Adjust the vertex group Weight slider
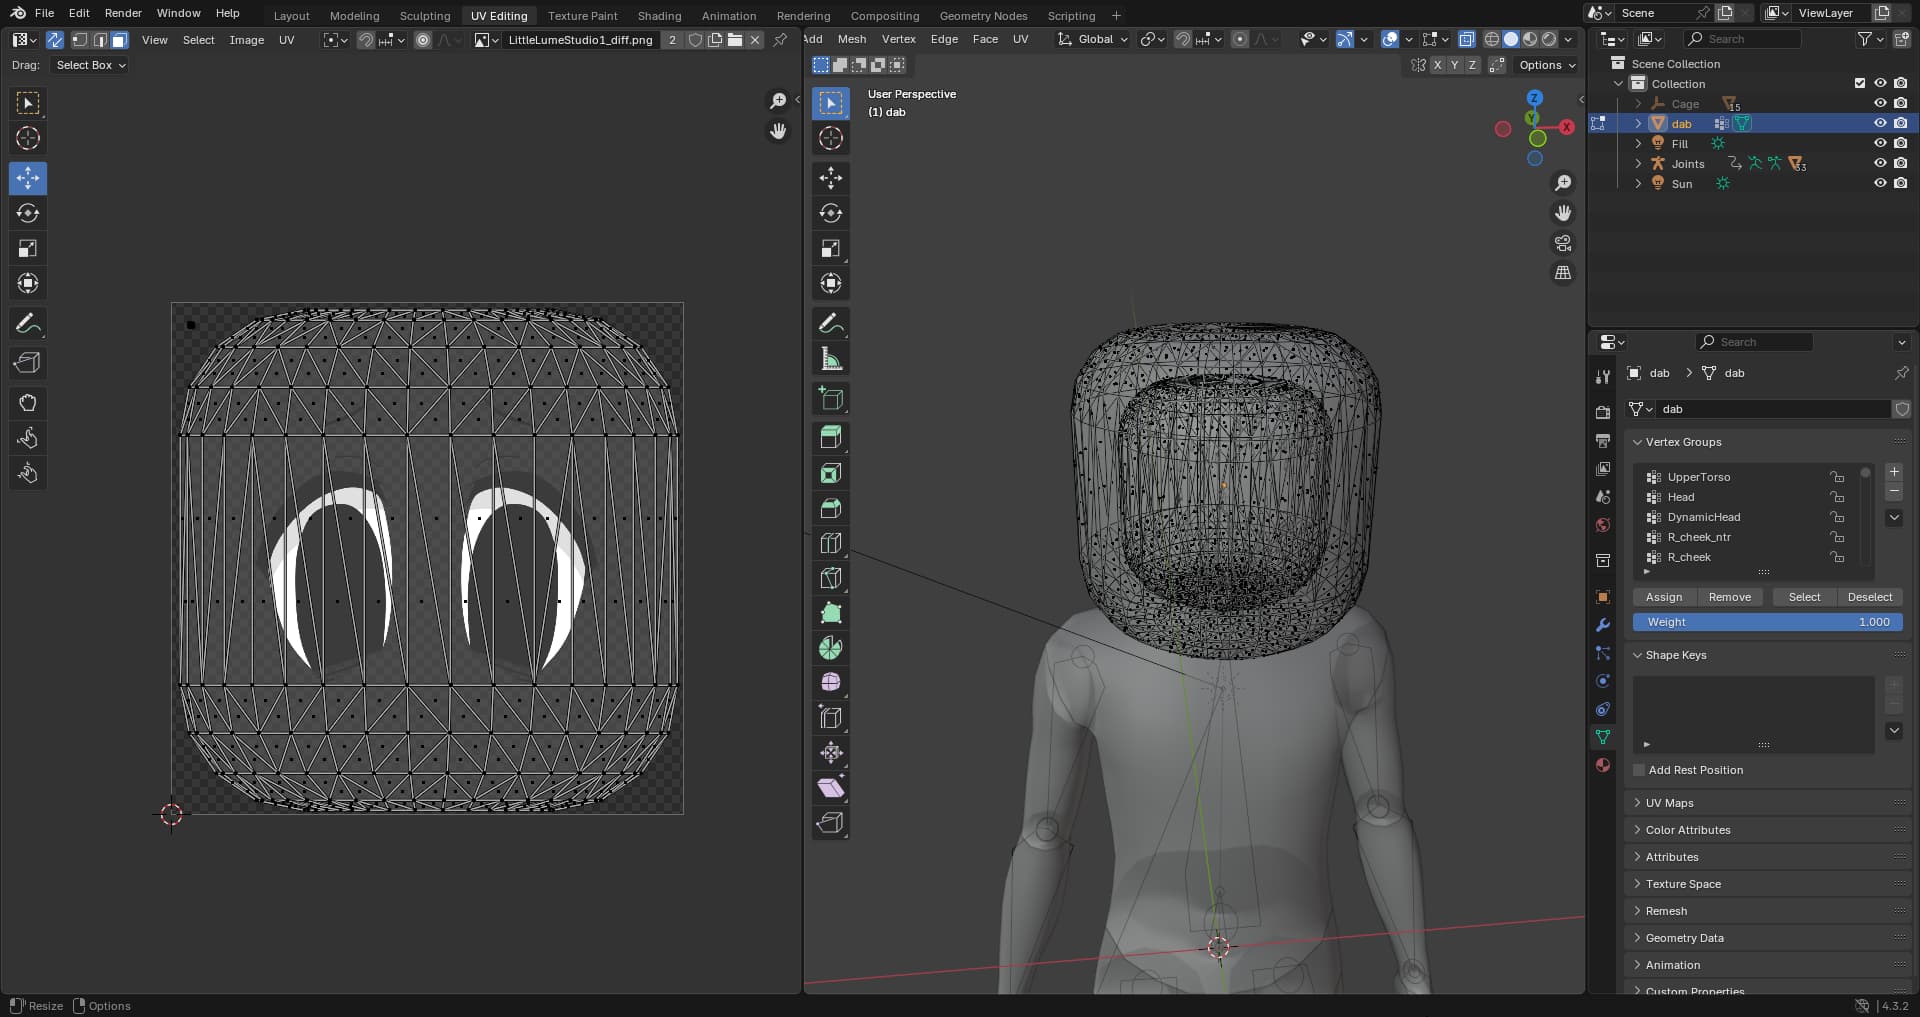This screenshot has height=1017, width=1920. [1767, 622]
